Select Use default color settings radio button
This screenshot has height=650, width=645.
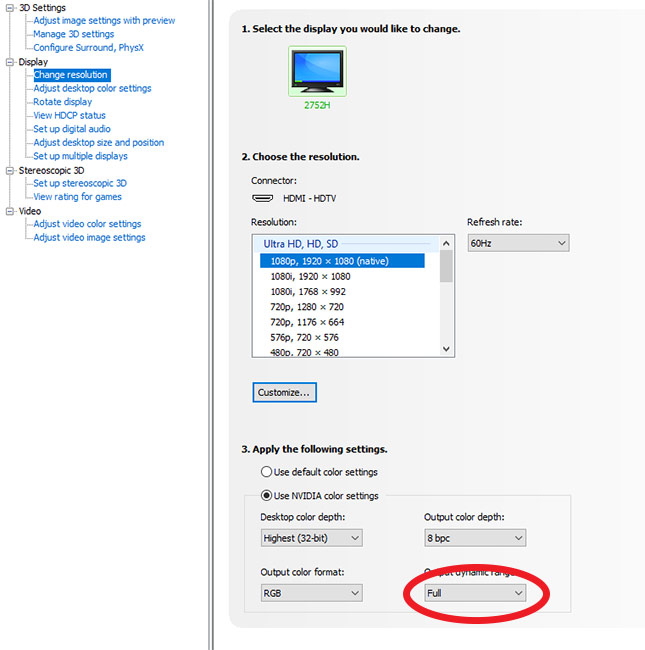(266, 472)
